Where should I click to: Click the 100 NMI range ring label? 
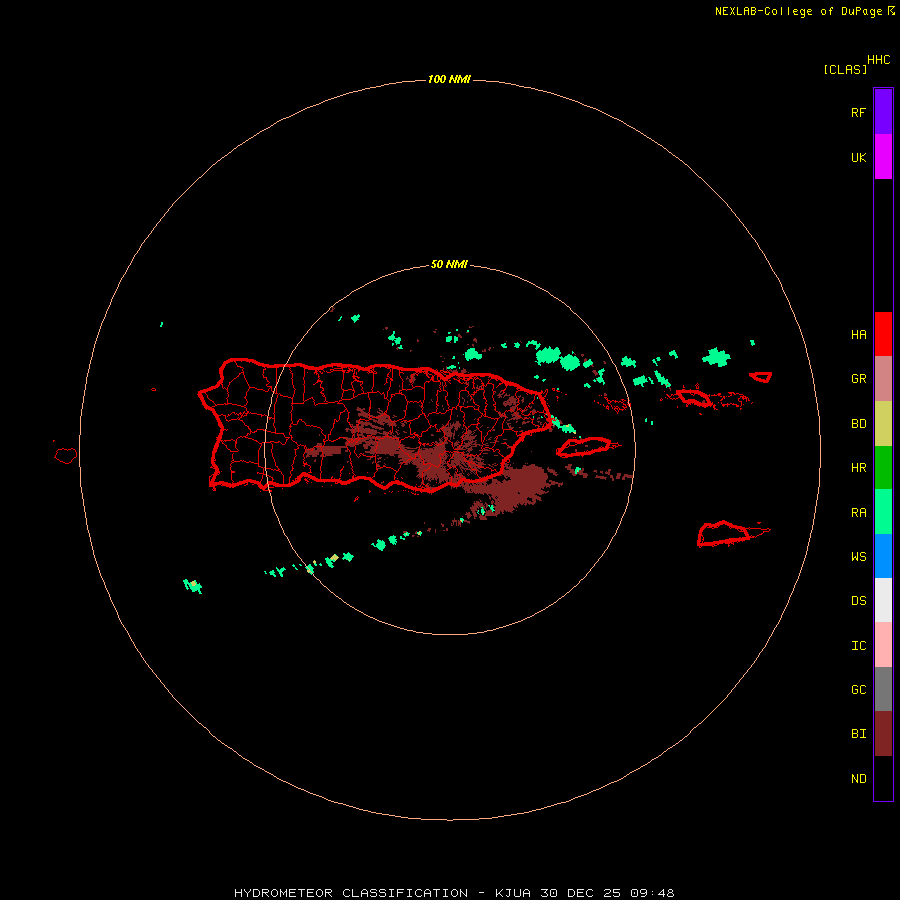[x=449, y=79]
